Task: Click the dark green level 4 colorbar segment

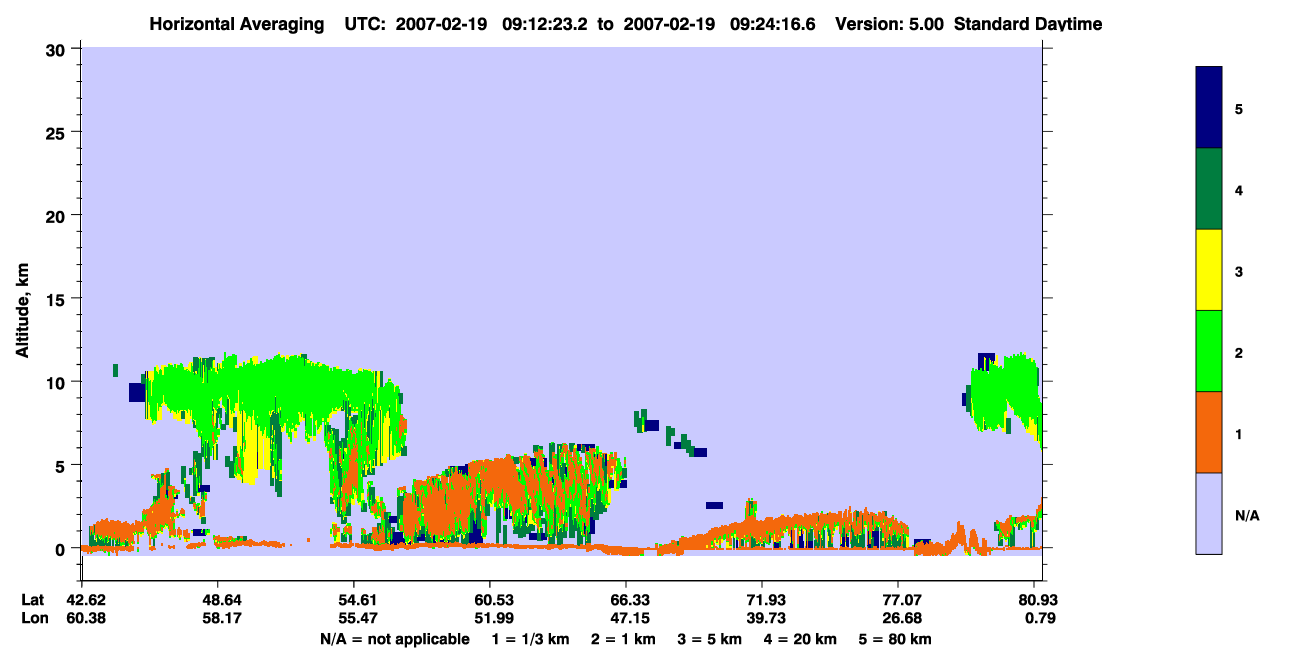Action: [1209, 189]
